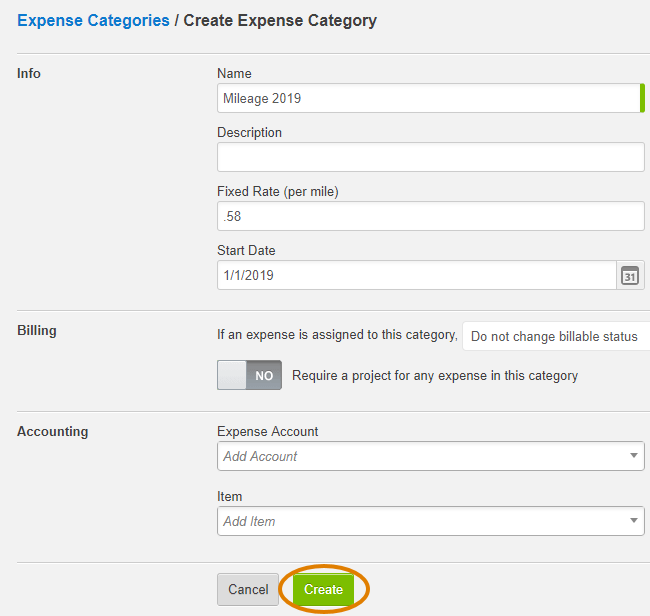Click the green Create button
The height and width of the screenshot is (616, 650).
point(323,589)
